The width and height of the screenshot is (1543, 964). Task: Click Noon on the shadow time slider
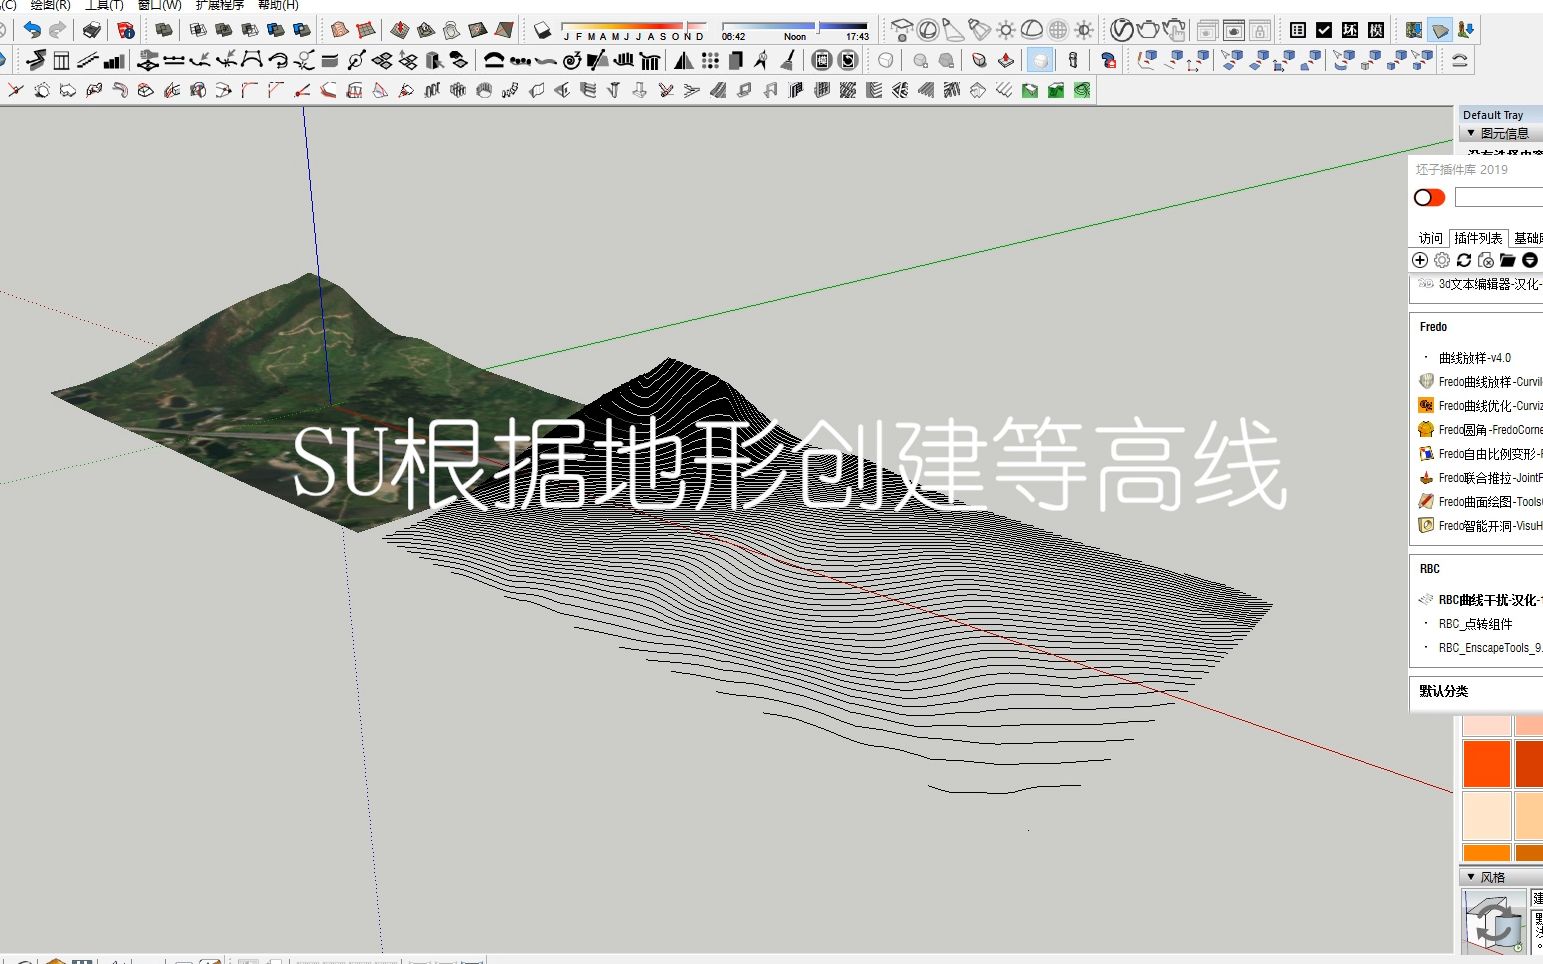click(x=795, y=36)
